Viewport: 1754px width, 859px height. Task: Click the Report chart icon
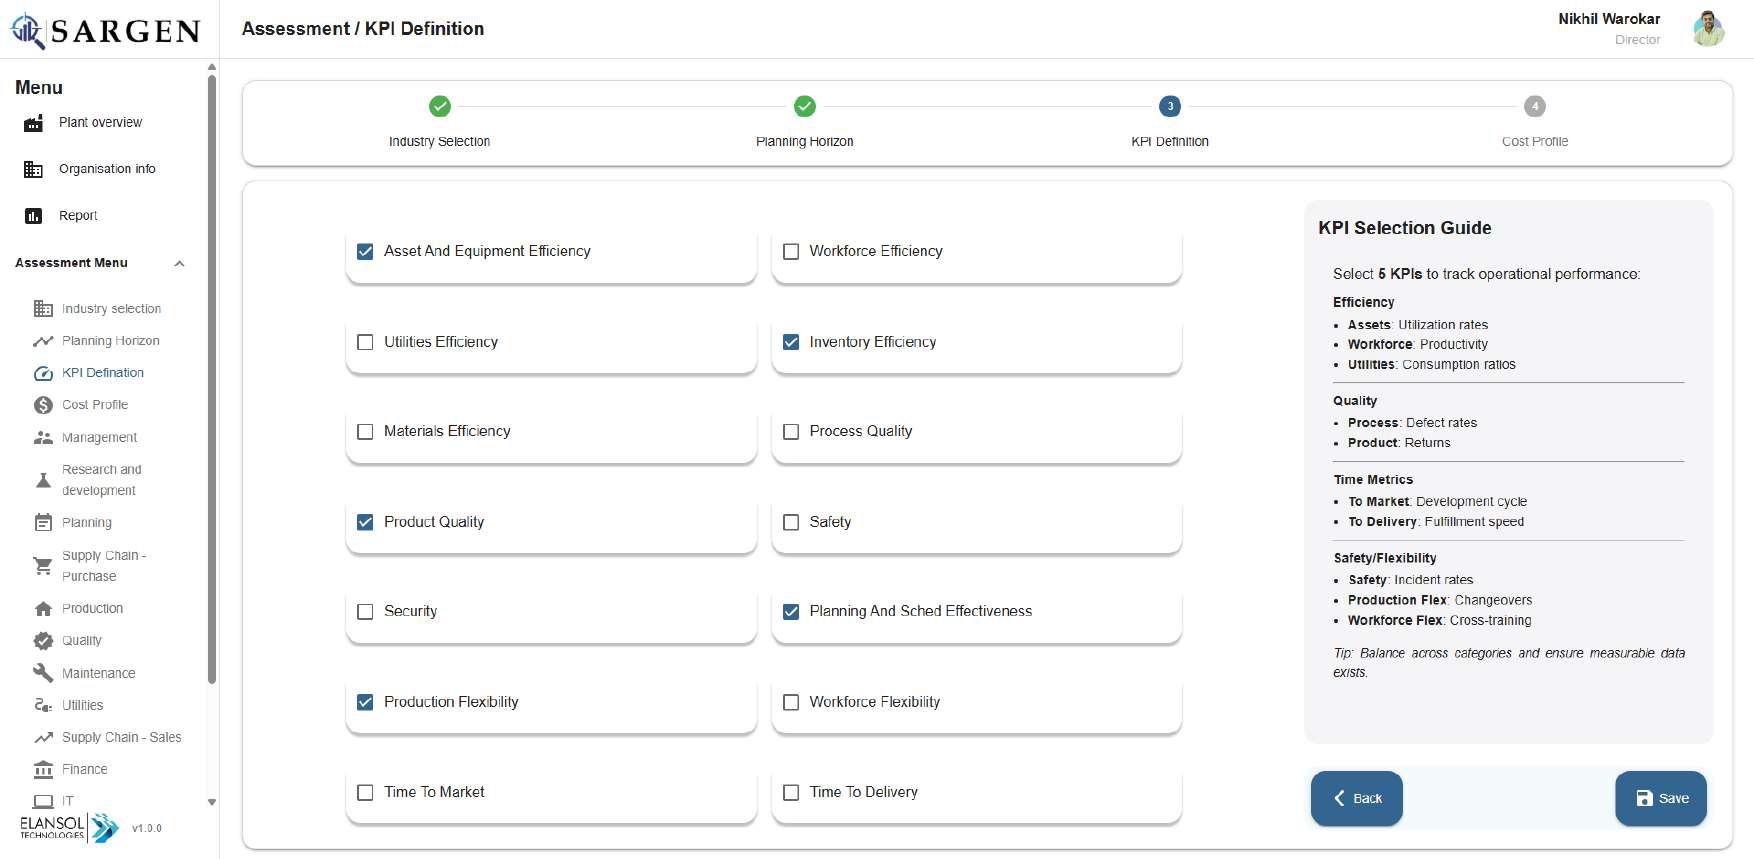(33, 216)
